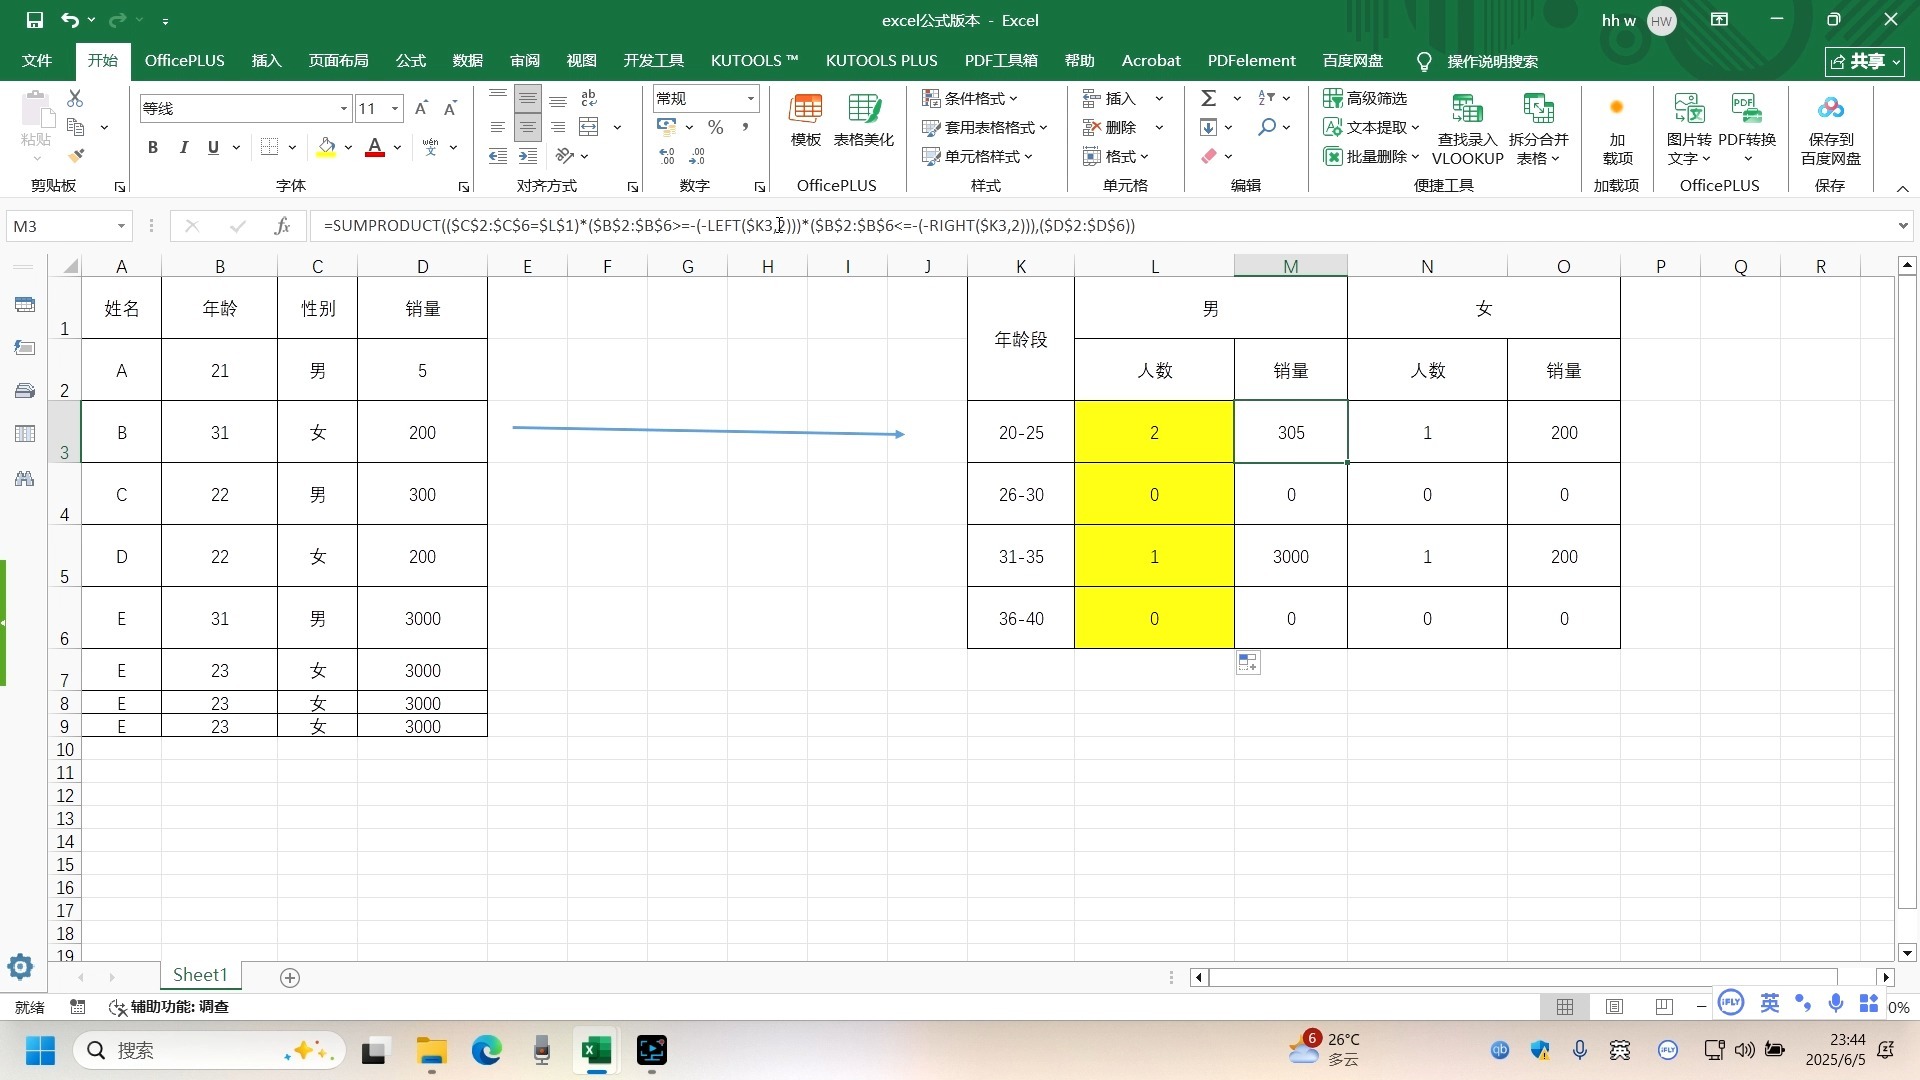This screenshot has width=1920, height=1080.
Task: Open the 套用表格格式 dropdown
Action: click(x=984, y=127)
